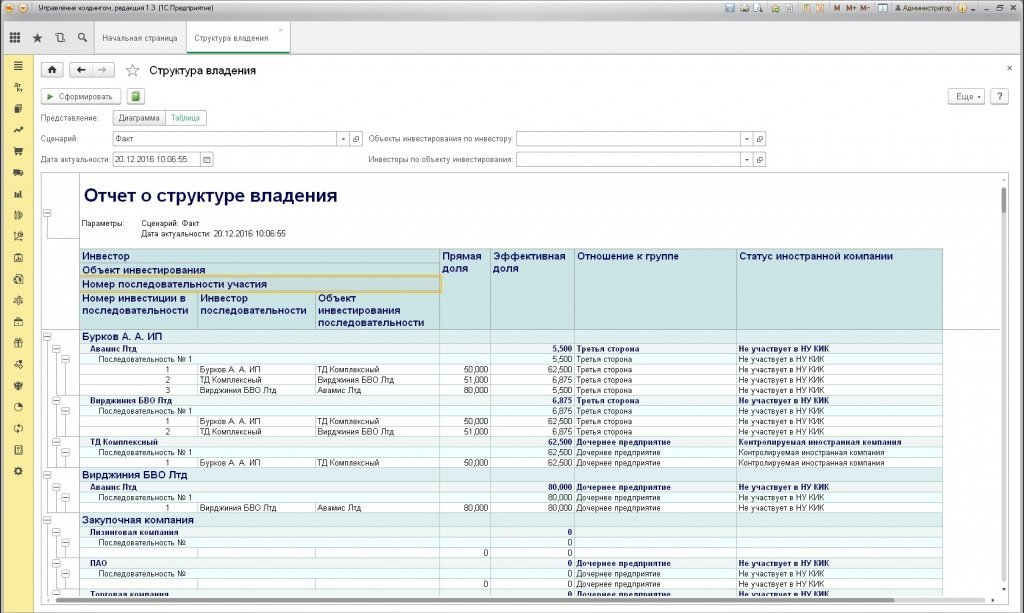Viewport: 1024px width, 613px height.
Task: Open search with the magnifier icon
Action: [82, 38]
